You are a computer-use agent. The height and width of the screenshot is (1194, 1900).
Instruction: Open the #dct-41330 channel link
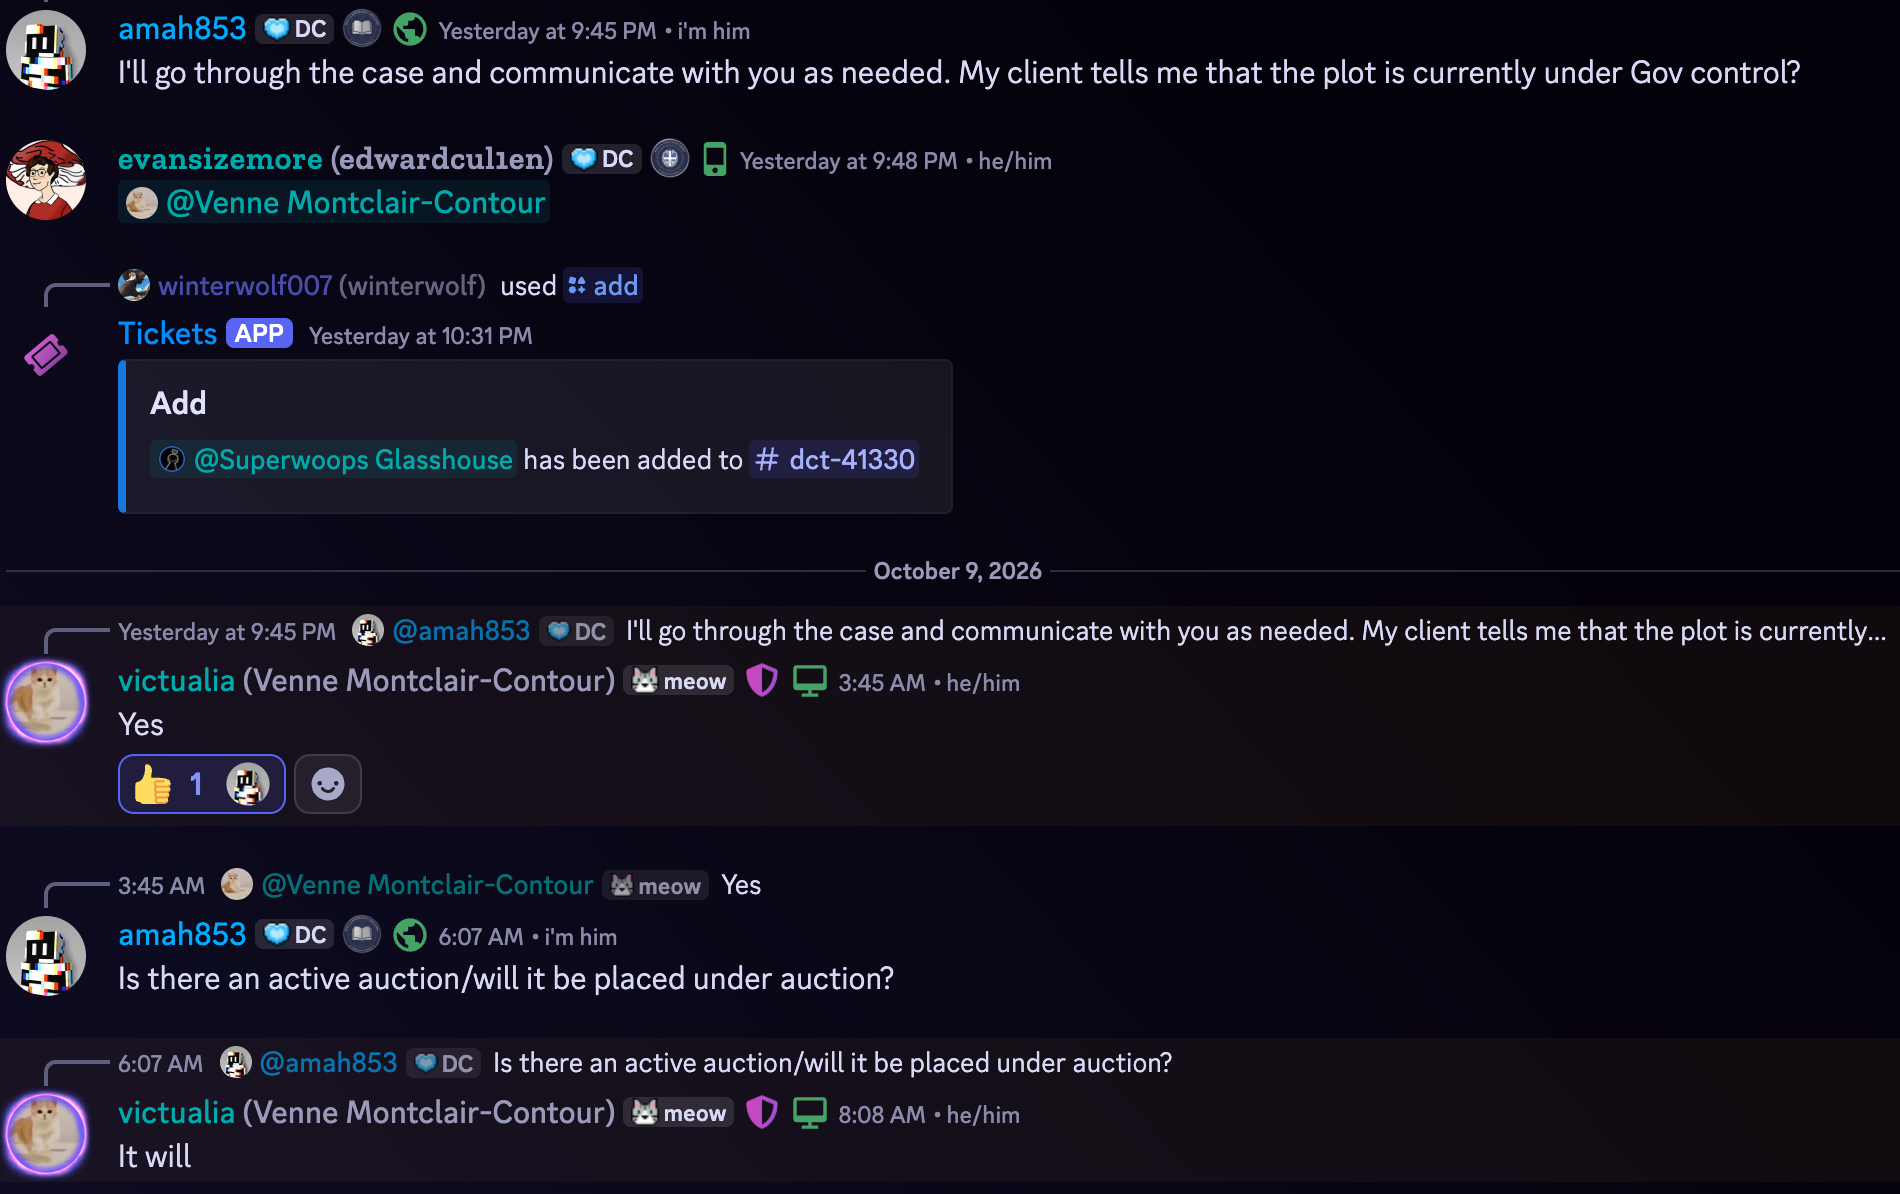pos(834,460)
